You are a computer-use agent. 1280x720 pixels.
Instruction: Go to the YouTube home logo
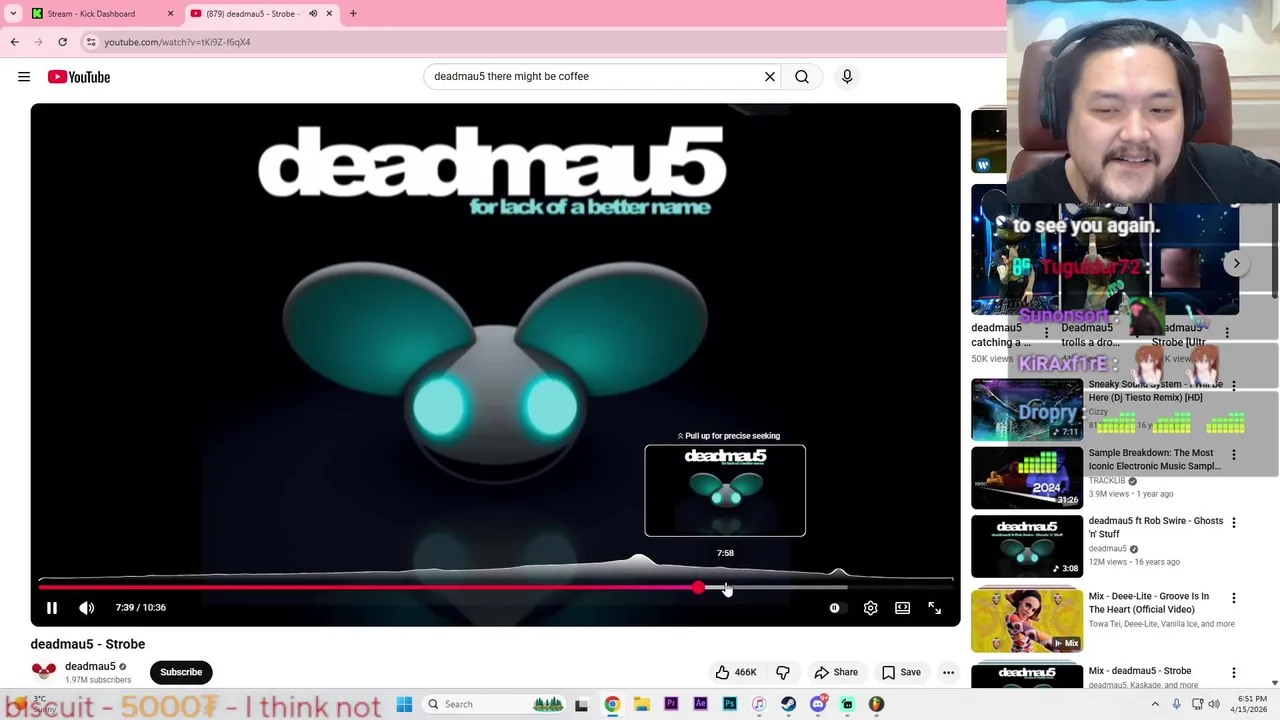79,77
